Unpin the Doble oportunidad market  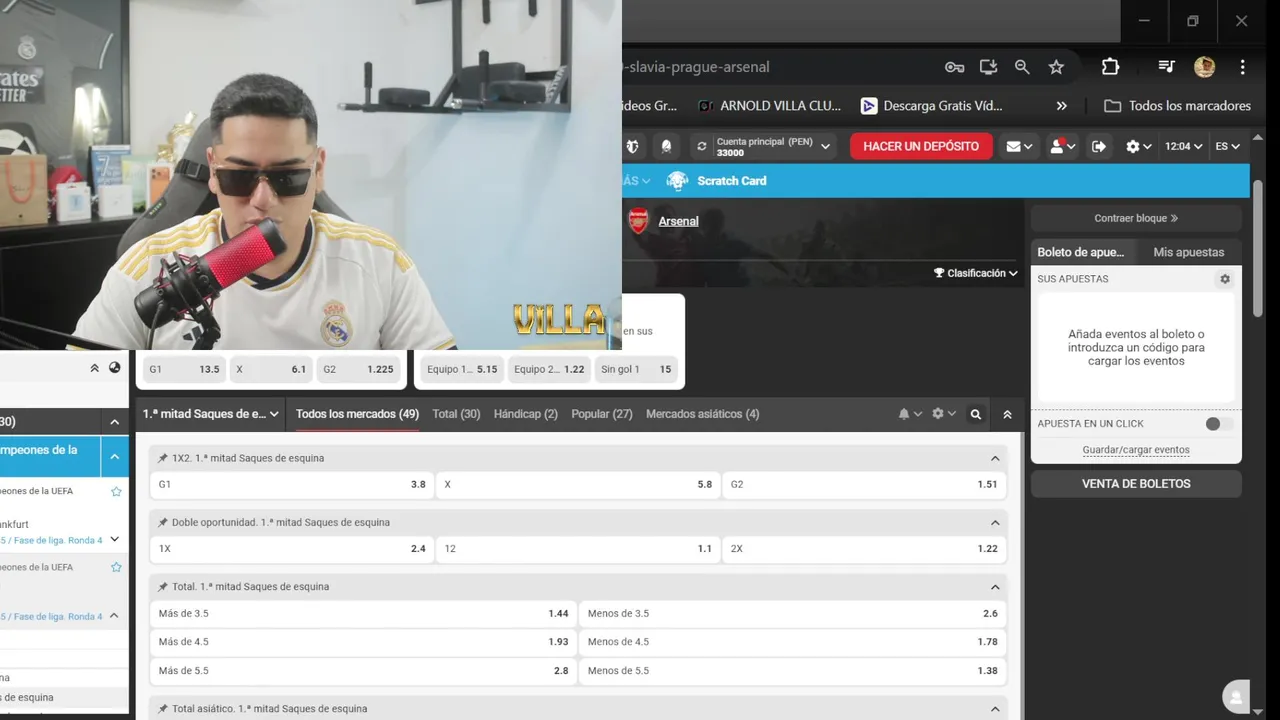163,522
